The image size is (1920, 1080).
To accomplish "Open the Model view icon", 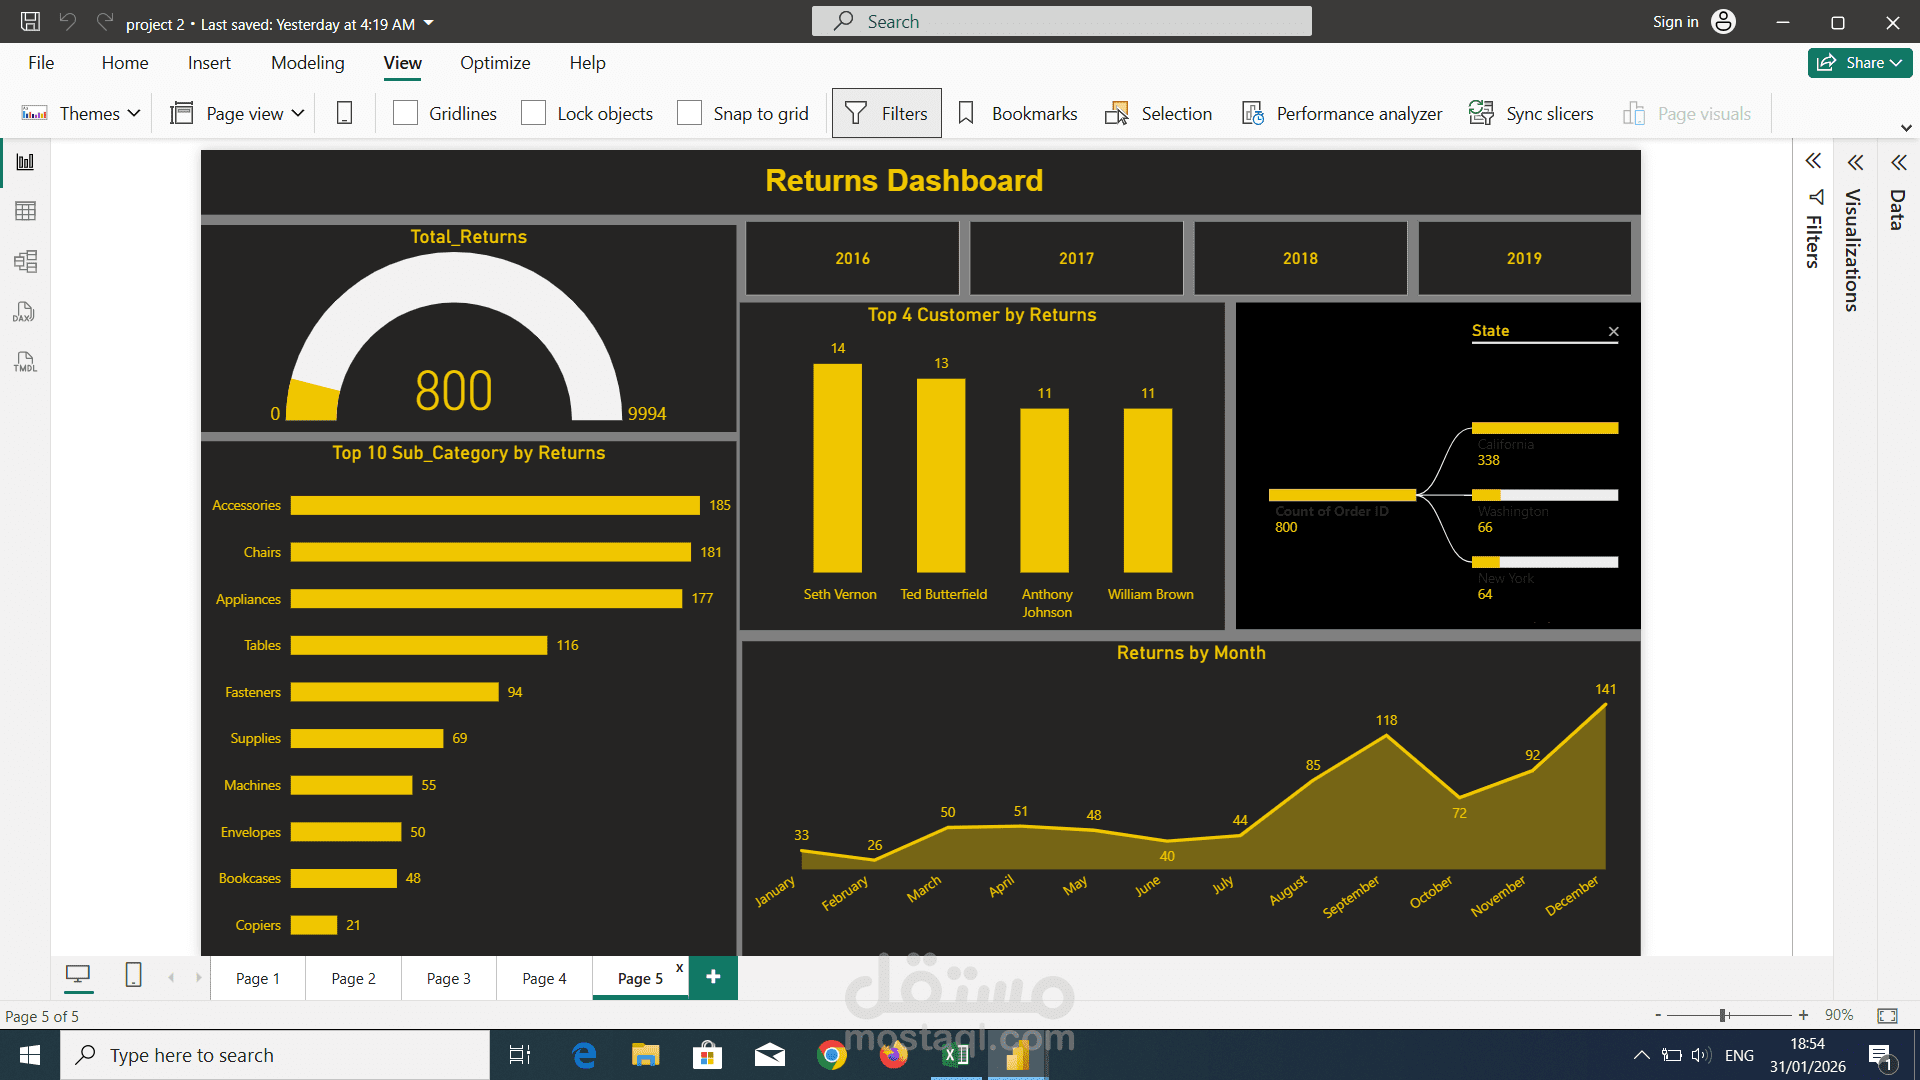I will 26,262.
